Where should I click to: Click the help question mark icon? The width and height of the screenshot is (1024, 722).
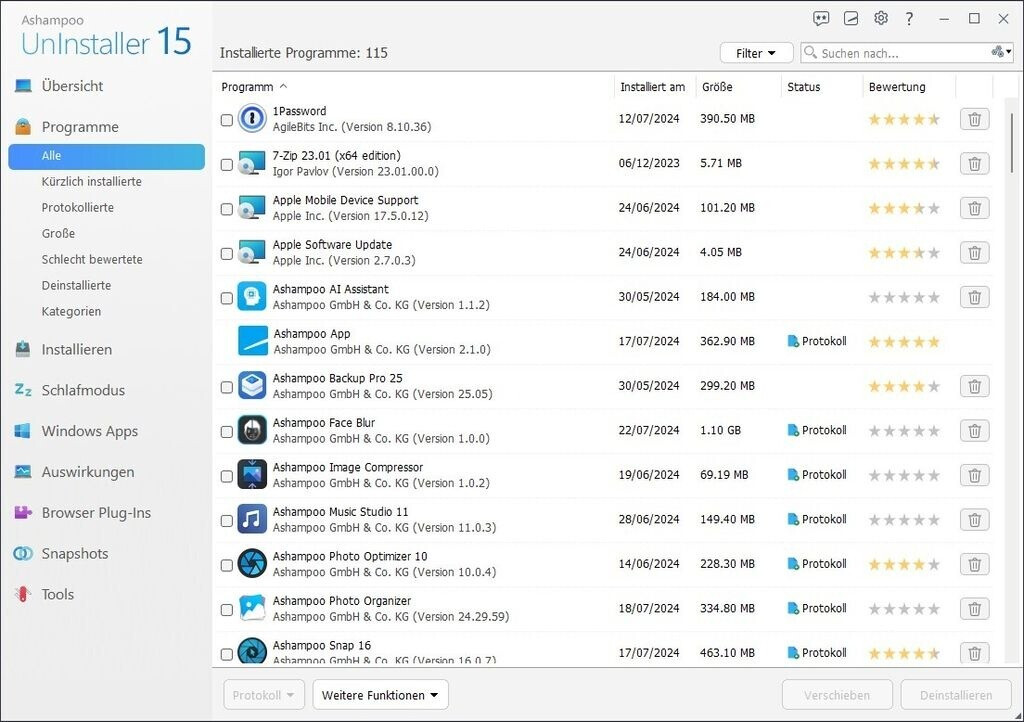[909, 18]
